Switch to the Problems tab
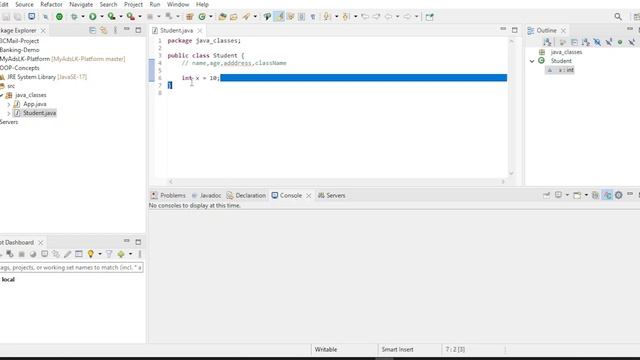Screen dimensions: 640x360 click(x=168, y=196)
